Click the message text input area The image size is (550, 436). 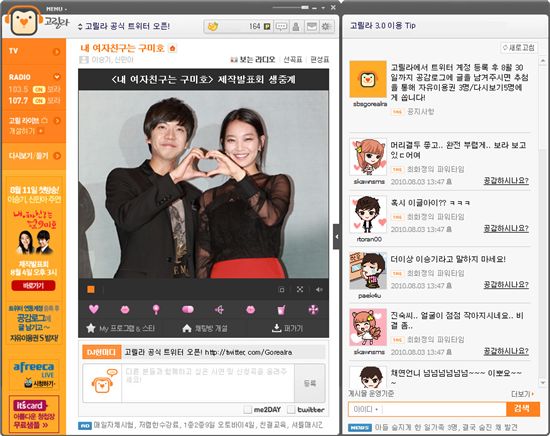(208, 383)
